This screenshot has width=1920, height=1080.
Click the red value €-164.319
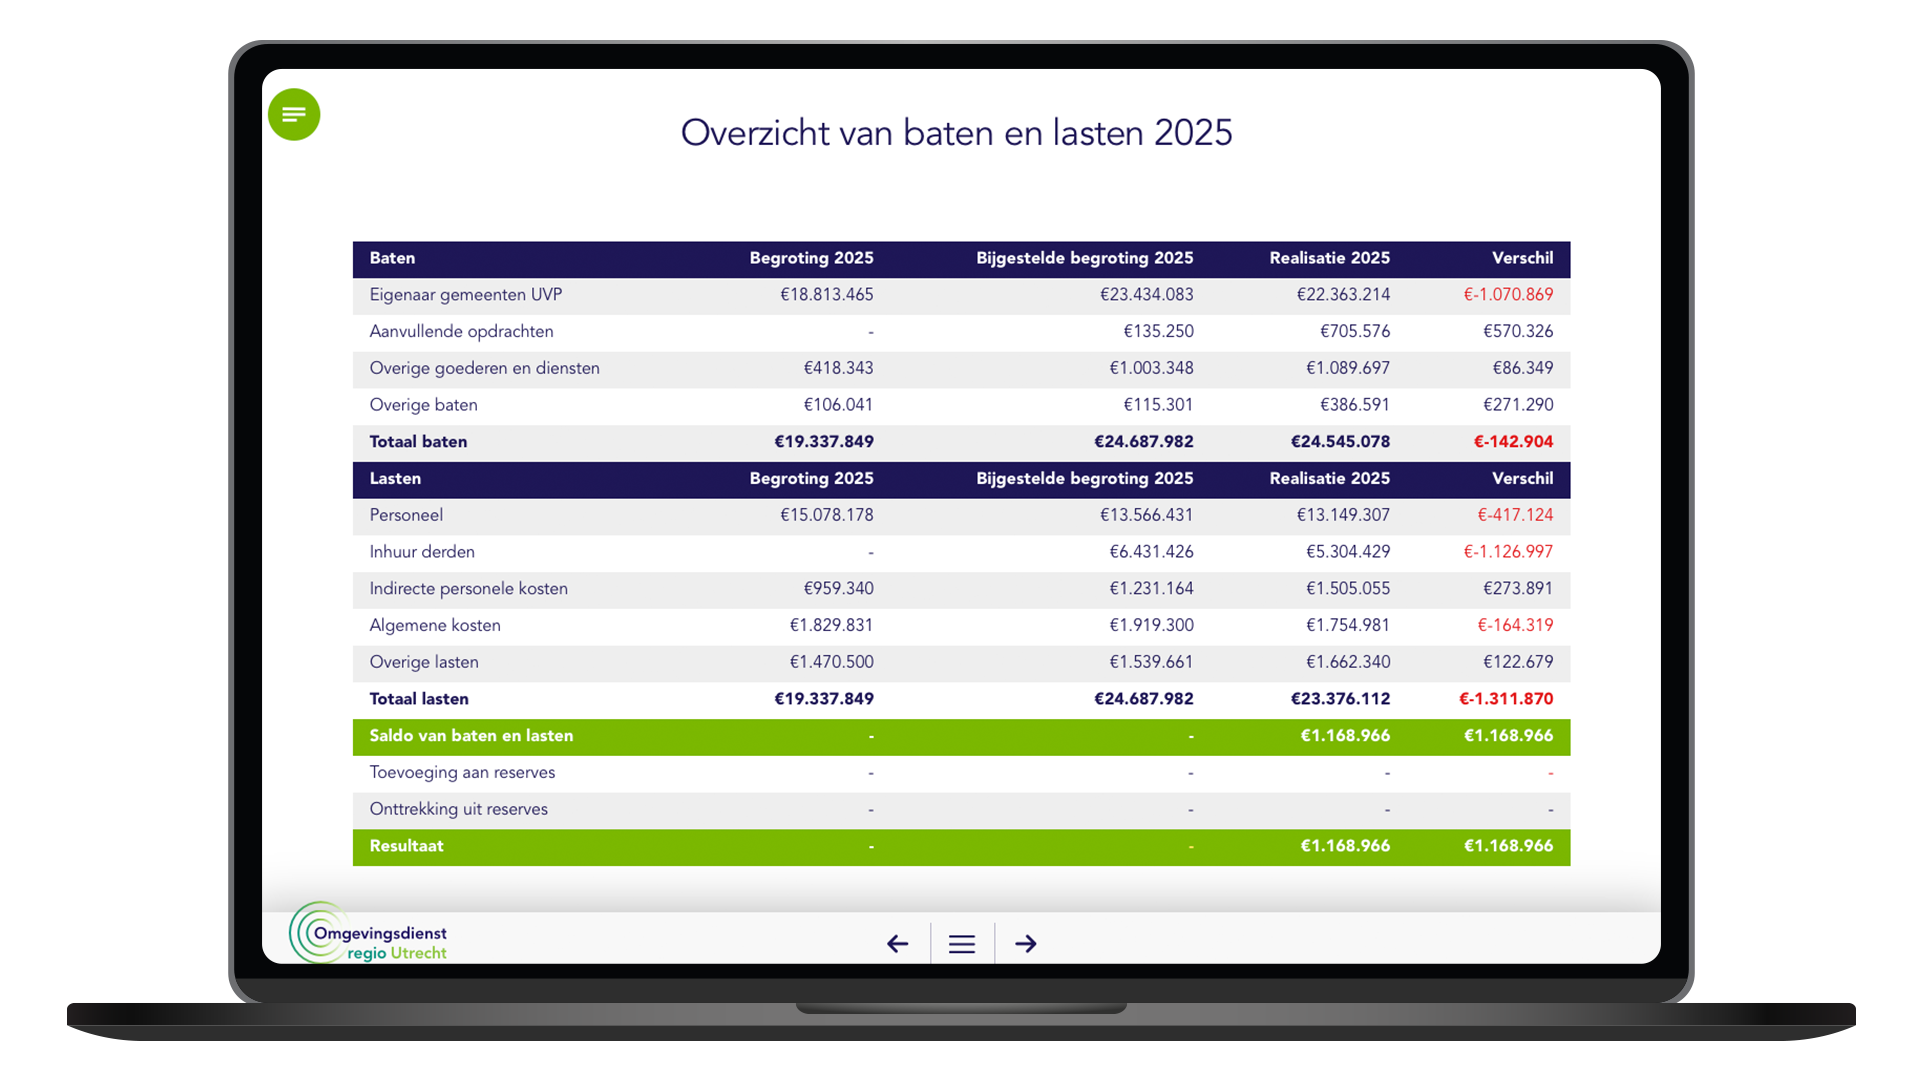[1515, 625]
